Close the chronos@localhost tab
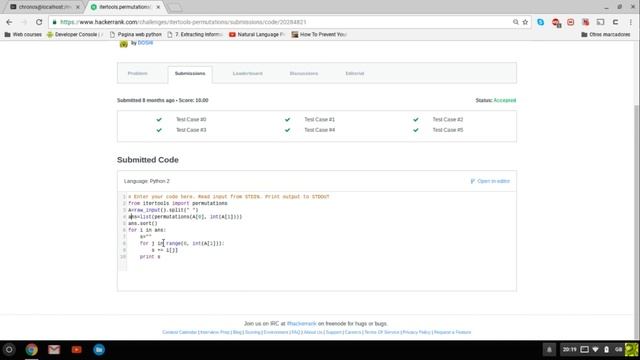This screenshot has width=640, height=360. [x=78, y=7]
